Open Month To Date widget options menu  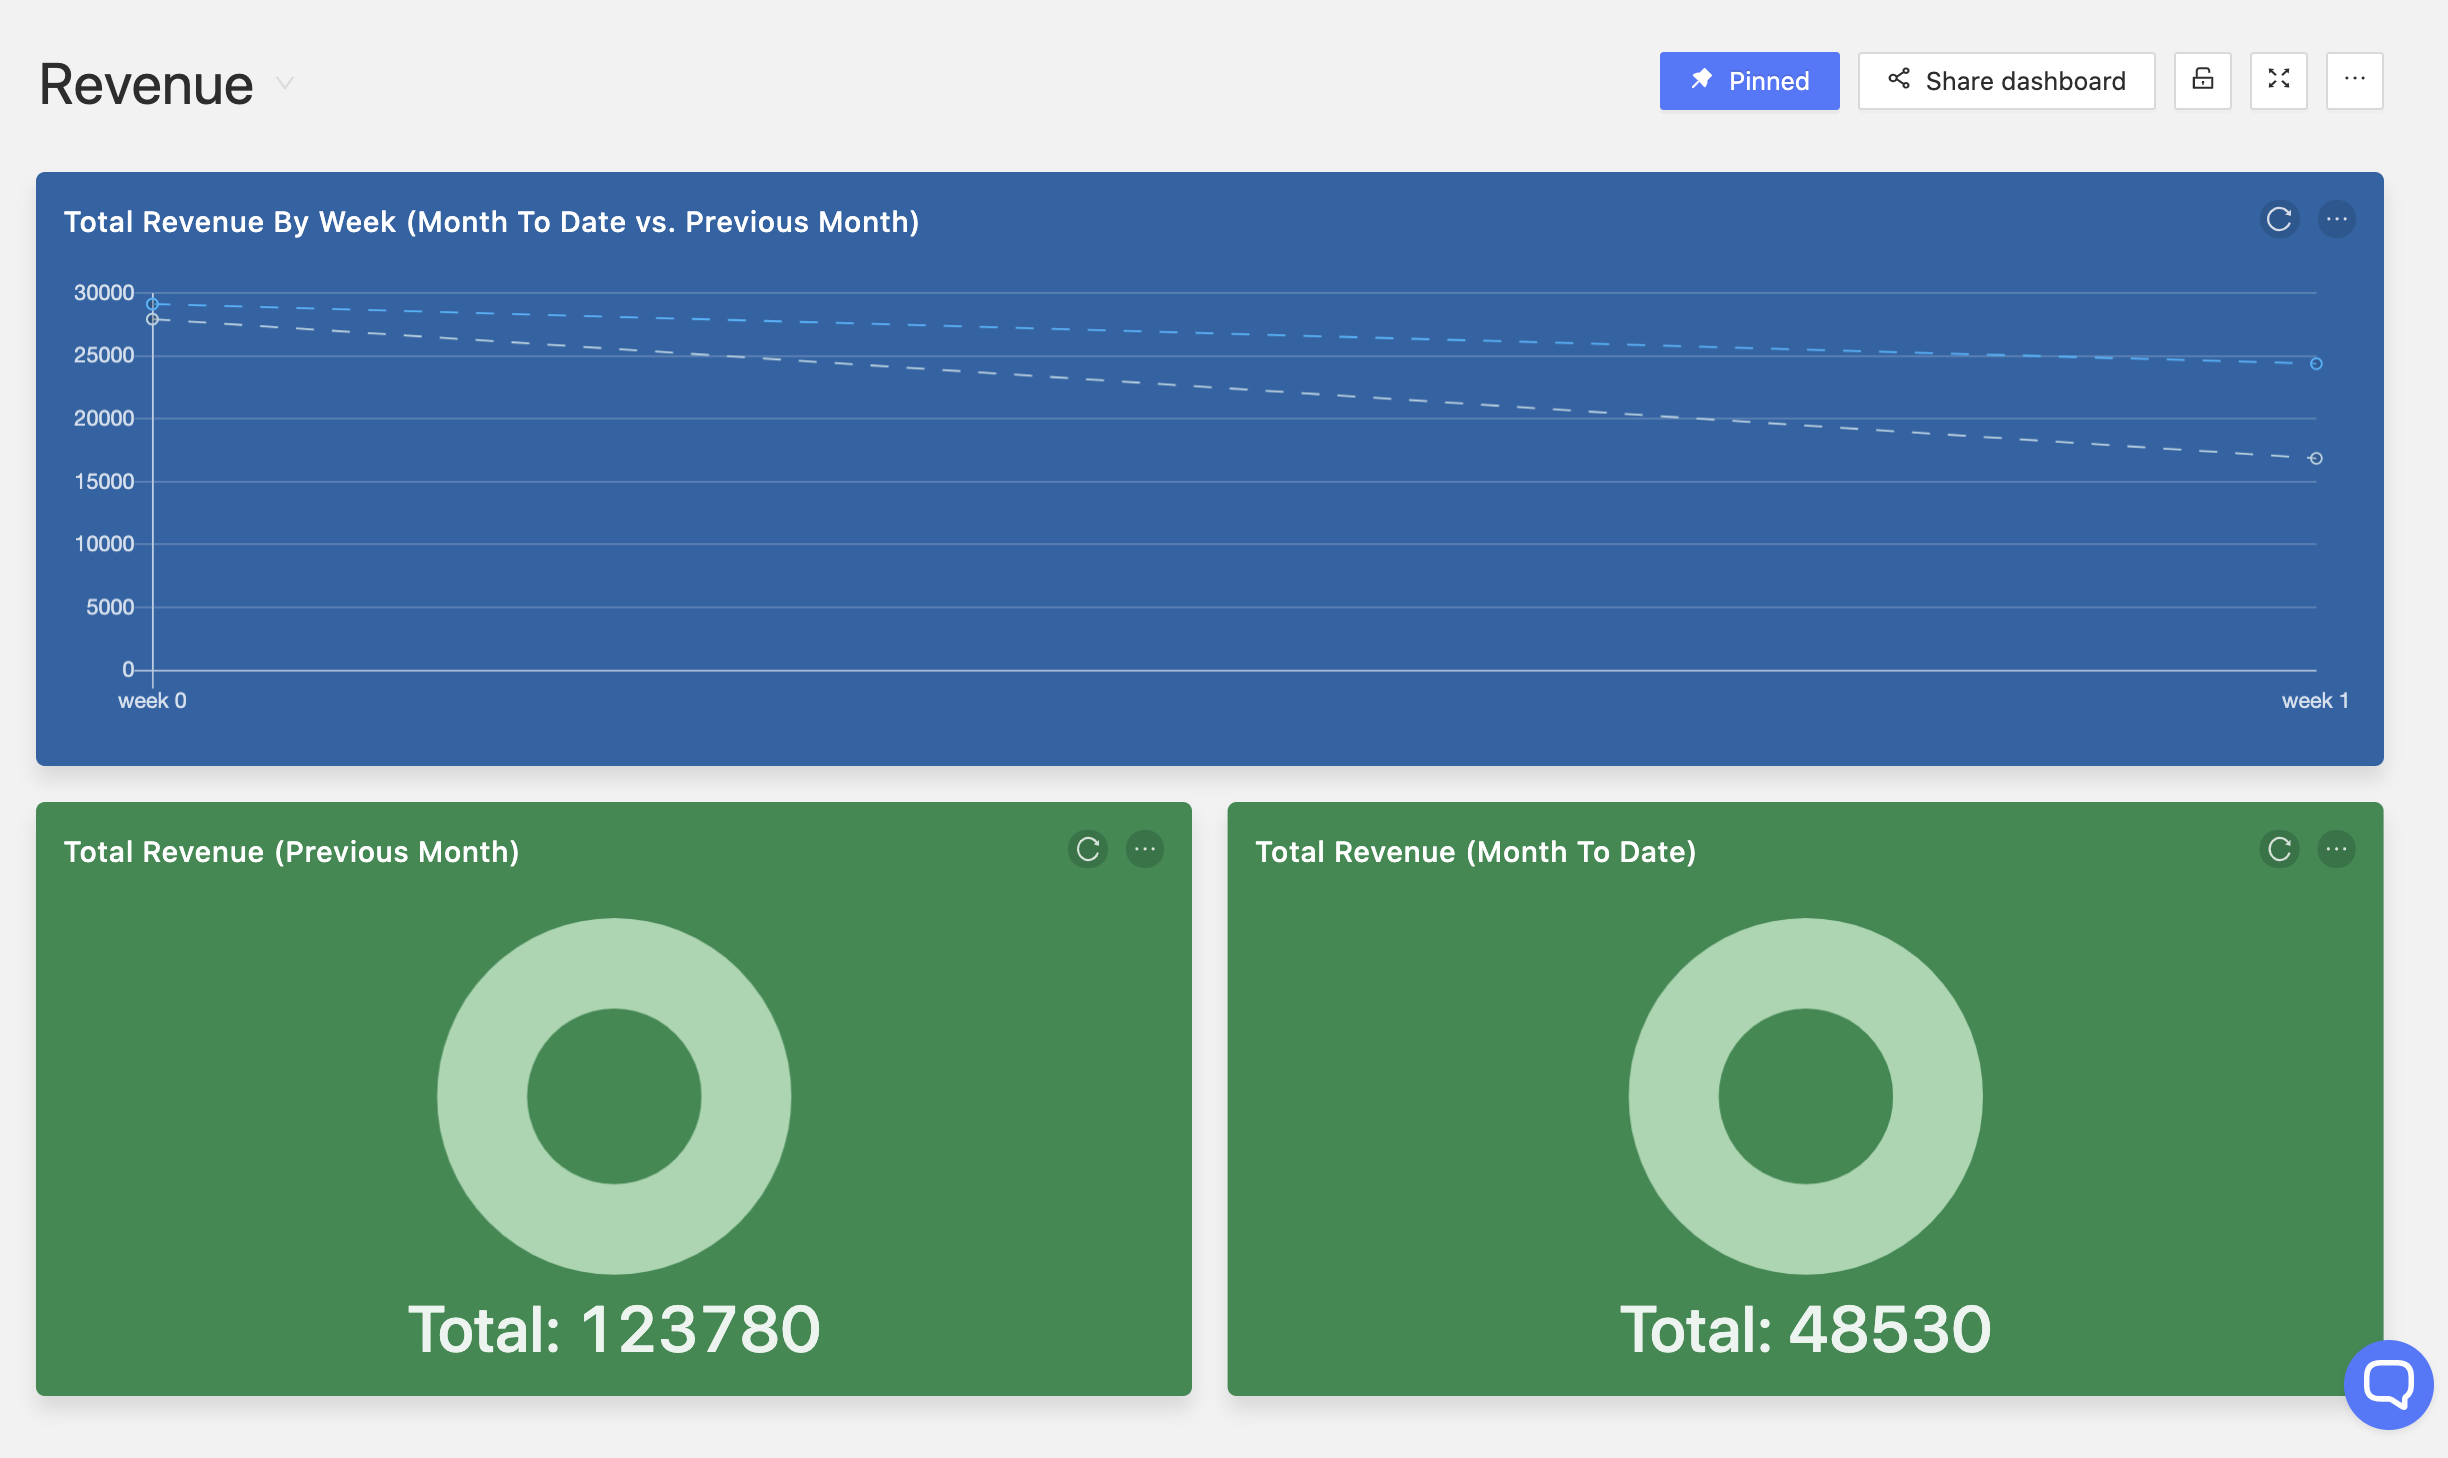coord(2336,849)
